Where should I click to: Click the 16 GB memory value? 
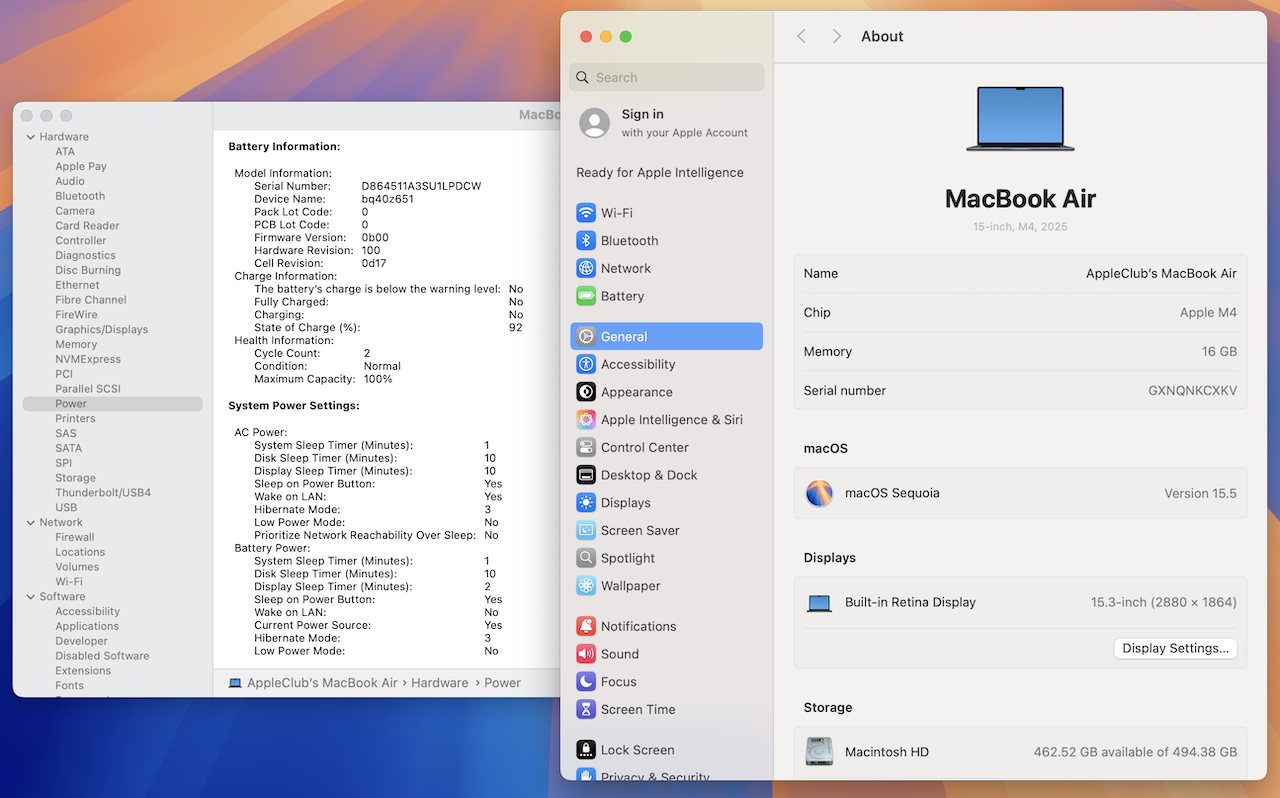(x=1219, y=351)
